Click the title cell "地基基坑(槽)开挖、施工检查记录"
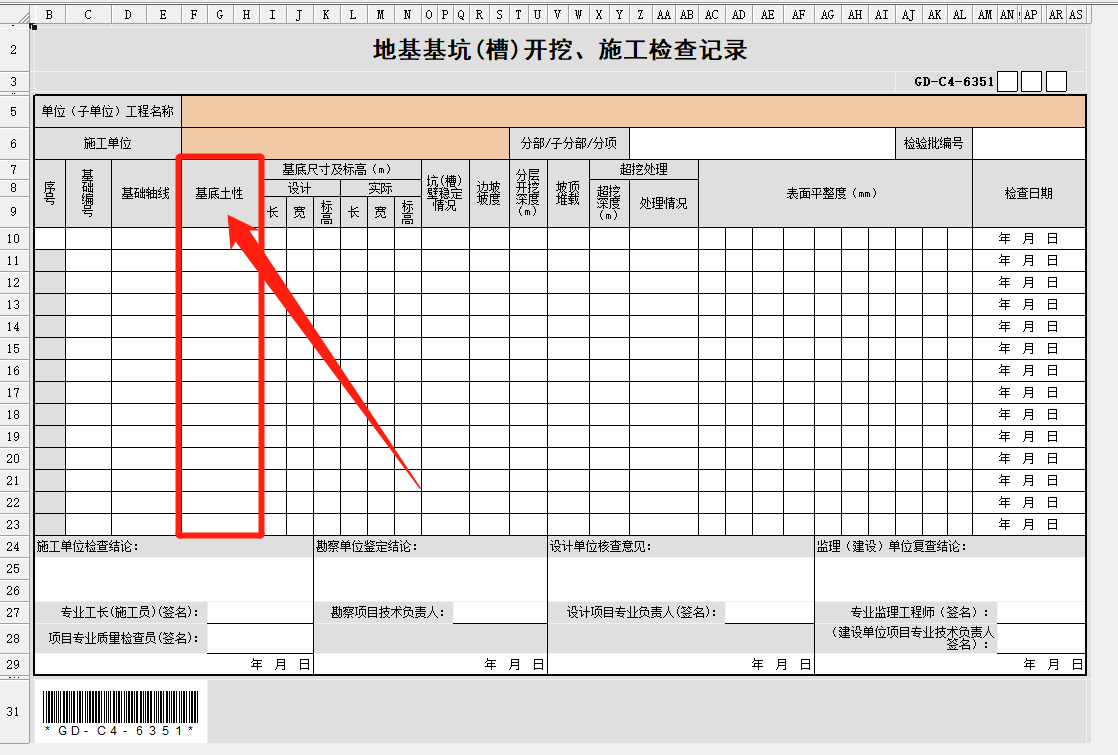Viewport: 1118px width, 755px height. pyautogui.click(x=560, y=50)
